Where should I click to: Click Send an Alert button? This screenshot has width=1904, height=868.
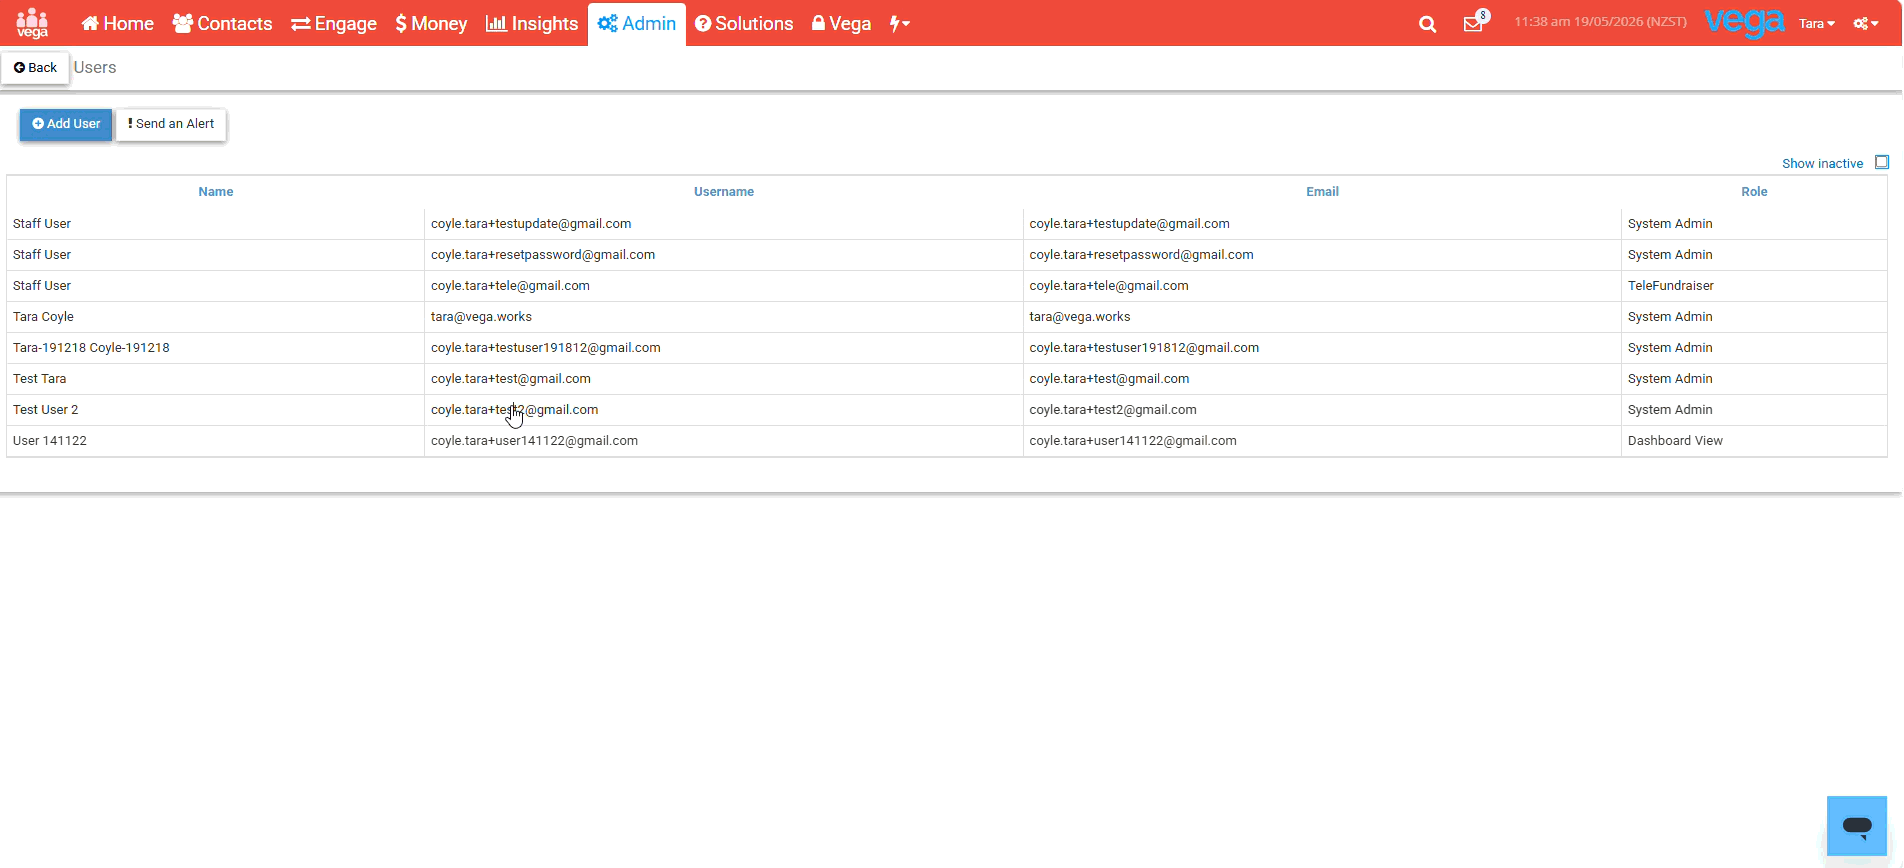coord(171,124)
